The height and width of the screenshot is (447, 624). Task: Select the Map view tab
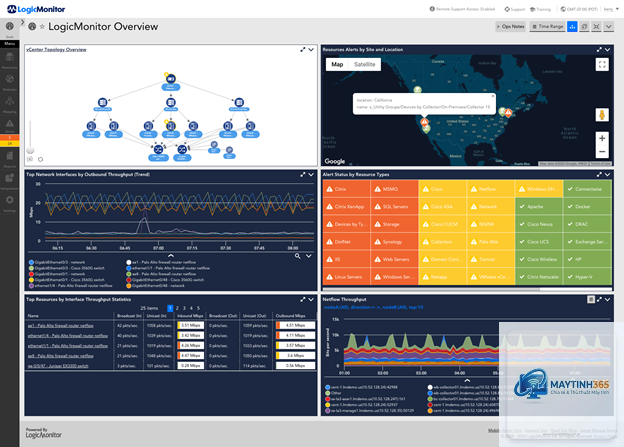(337, 64)
